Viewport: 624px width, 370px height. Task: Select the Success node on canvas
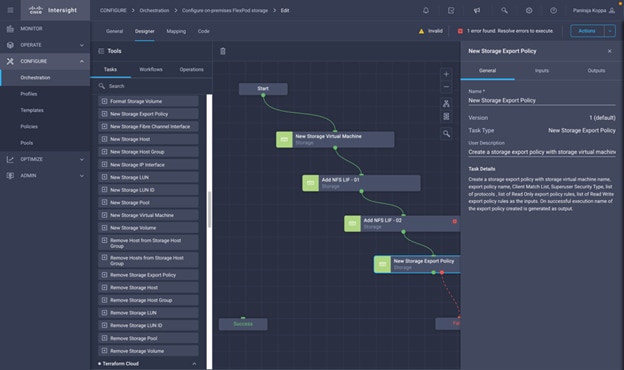tap(243, 324)
